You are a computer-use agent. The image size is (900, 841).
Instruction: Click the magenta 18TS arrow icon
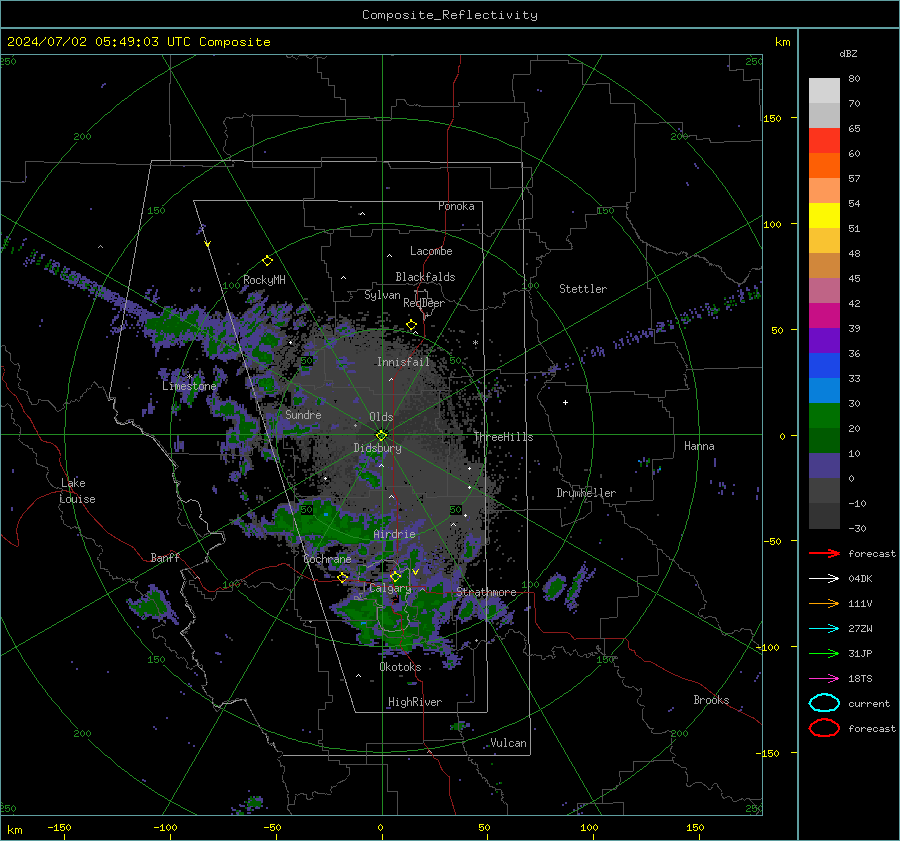[x=824, y=679]
